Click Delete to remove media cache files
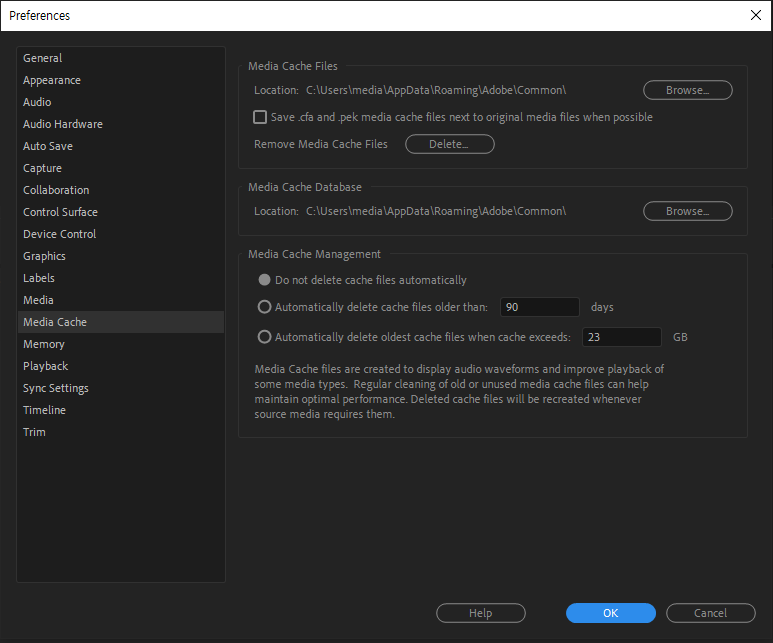 [x=450, y=144]
